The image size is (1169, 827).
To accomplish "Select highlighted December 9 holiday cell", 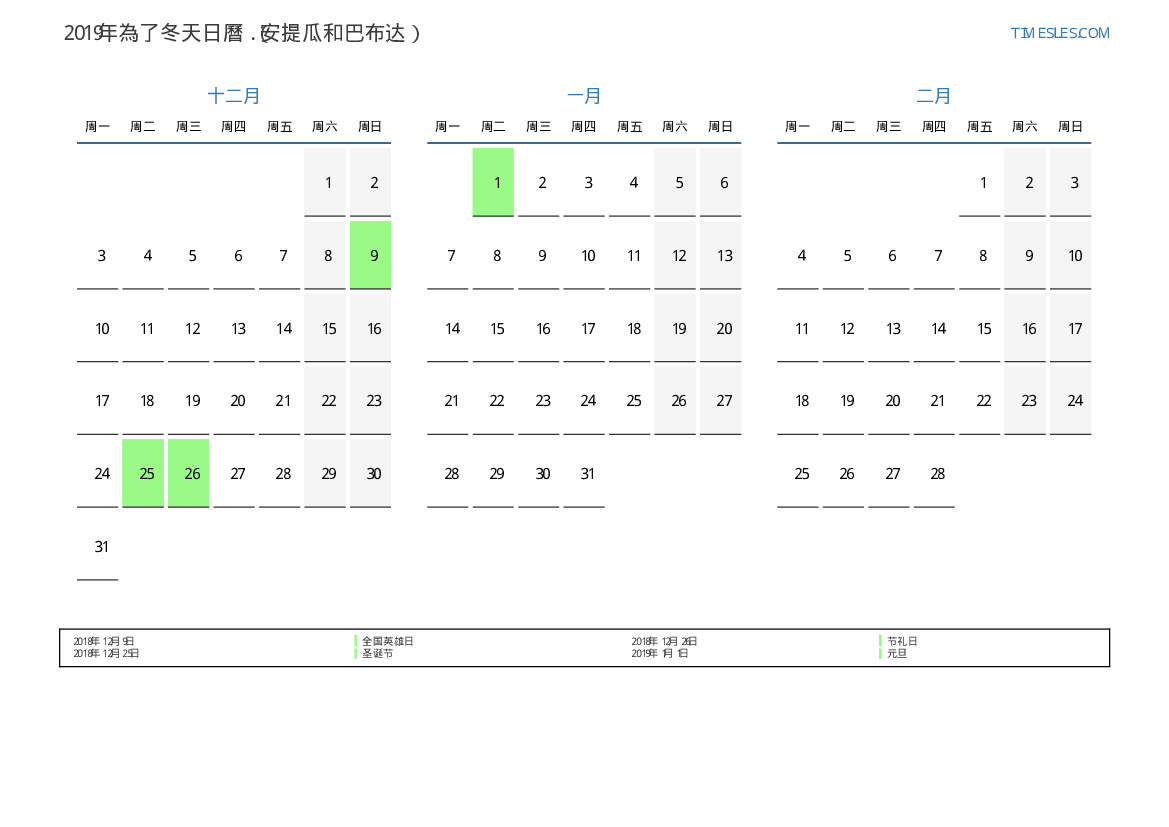I will [x=370, y=255].
